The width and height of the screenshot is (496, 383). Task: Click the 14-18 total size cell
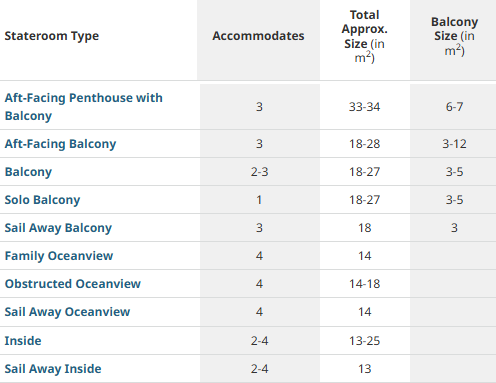pos(365,284)
